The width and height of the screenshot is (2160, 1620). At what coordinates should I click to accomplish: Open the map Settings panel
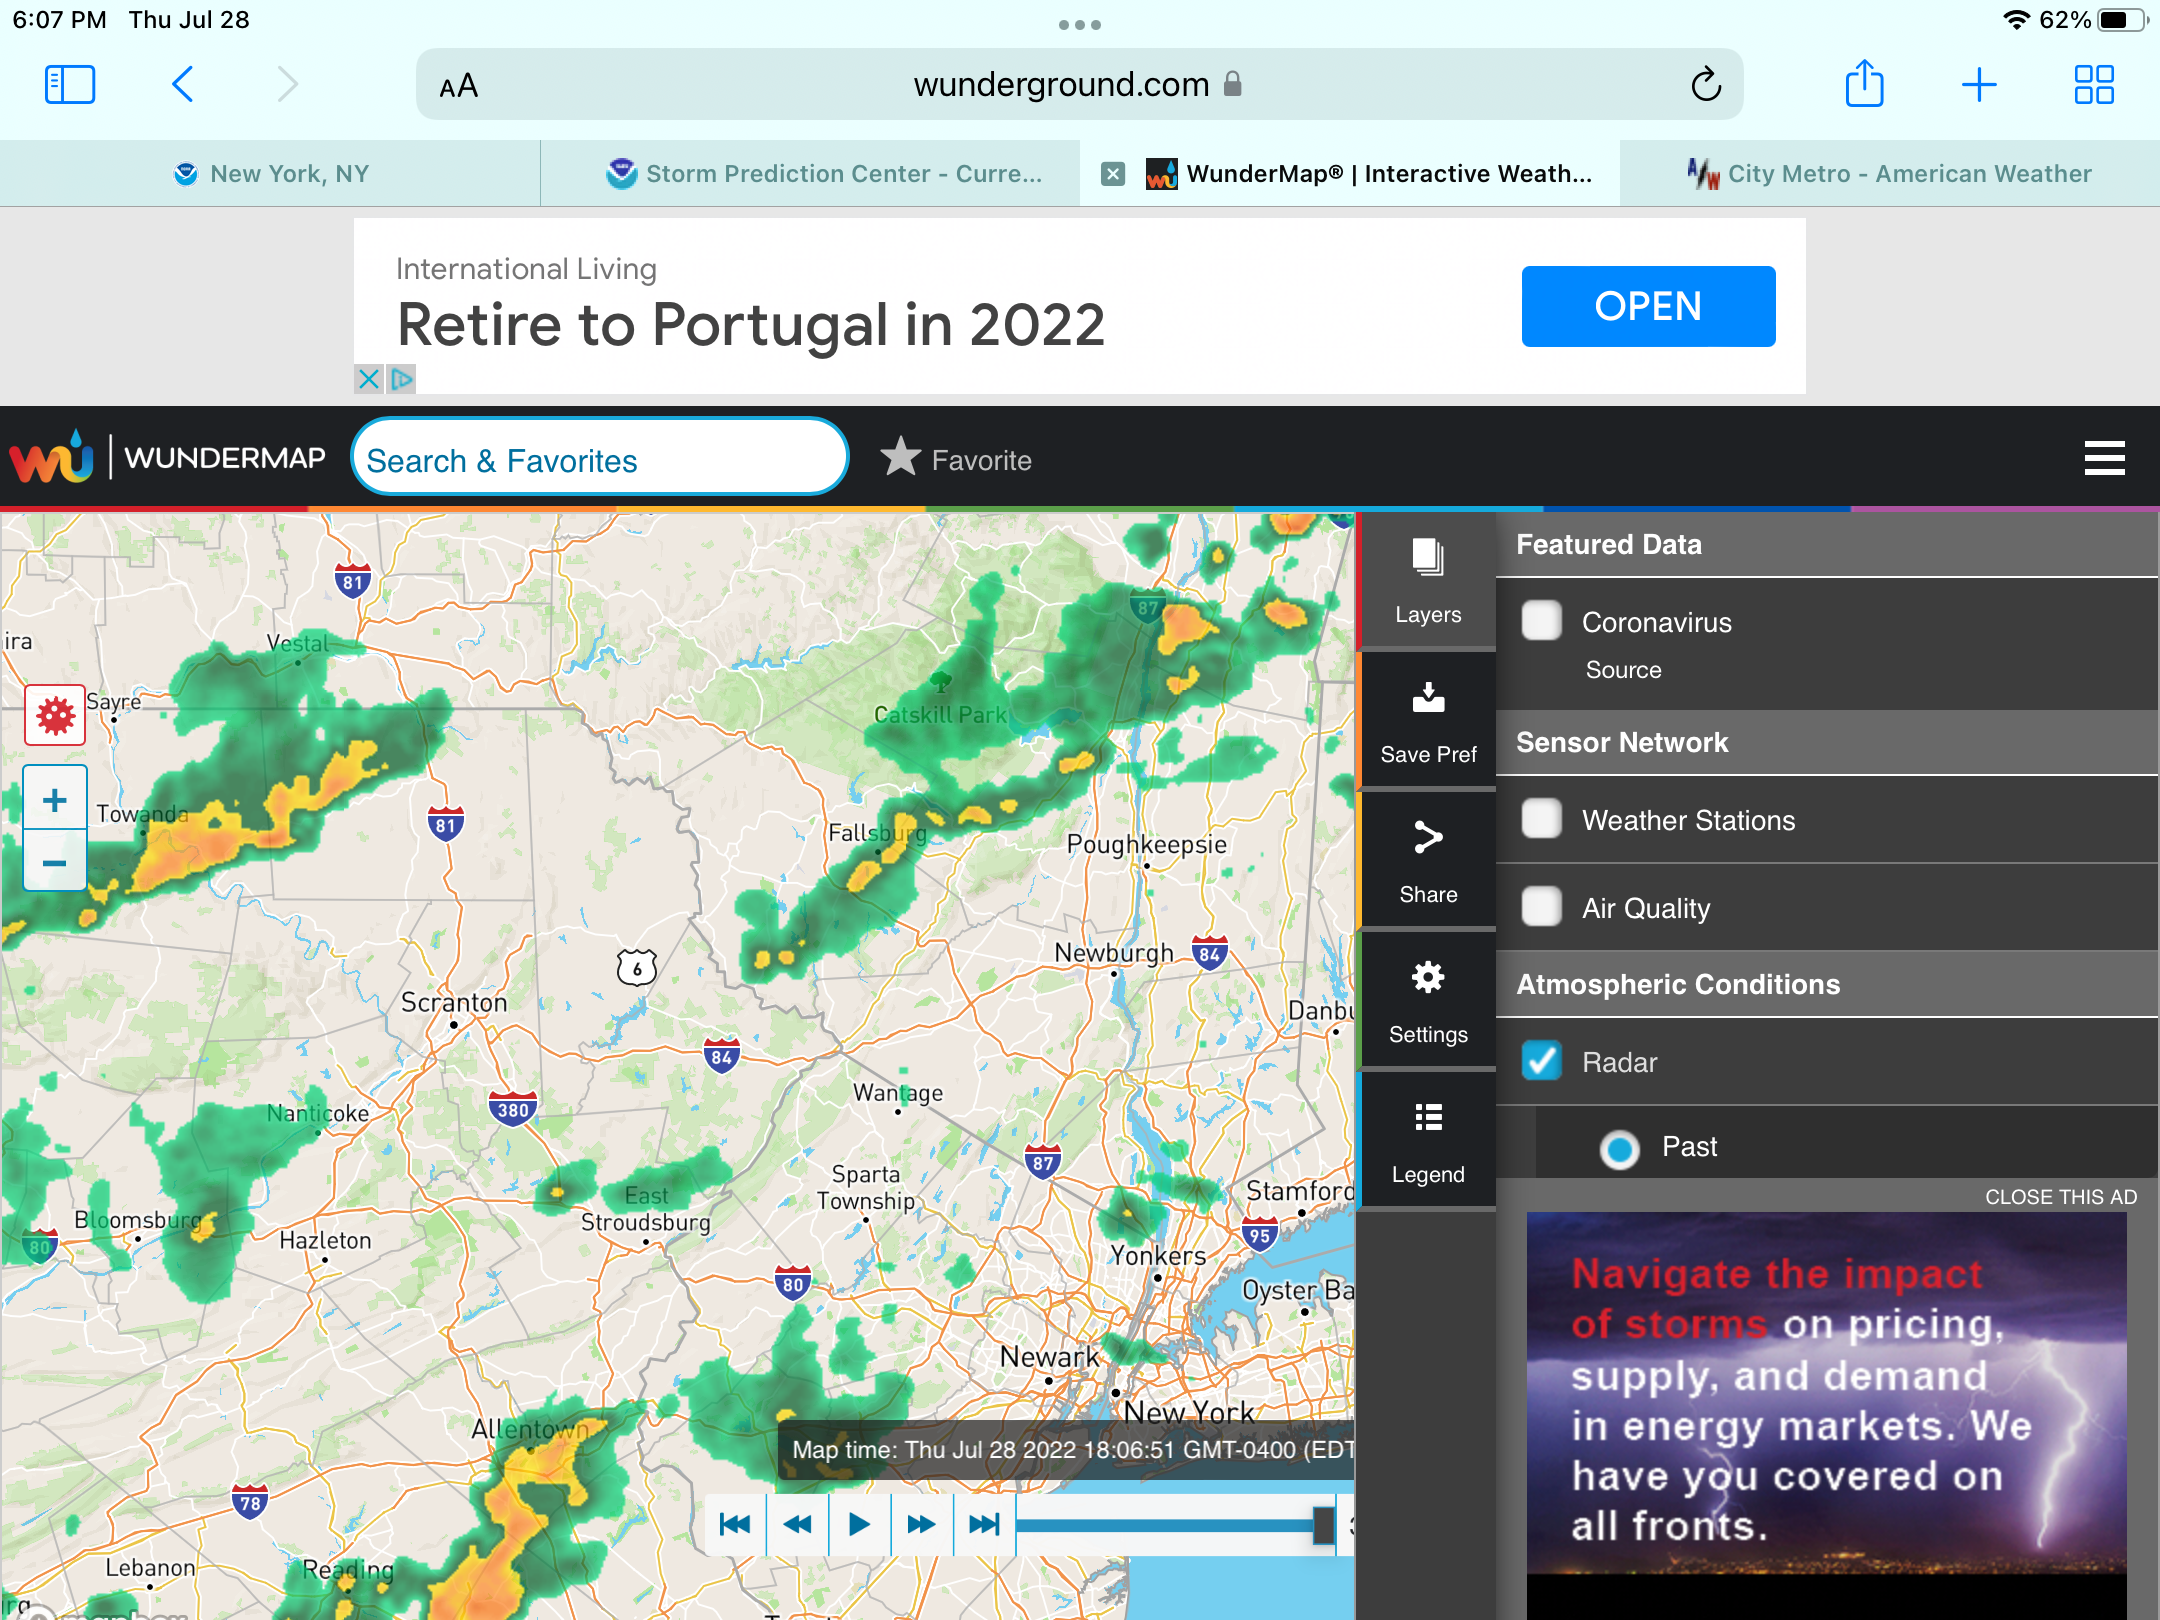[1428, 1001]
